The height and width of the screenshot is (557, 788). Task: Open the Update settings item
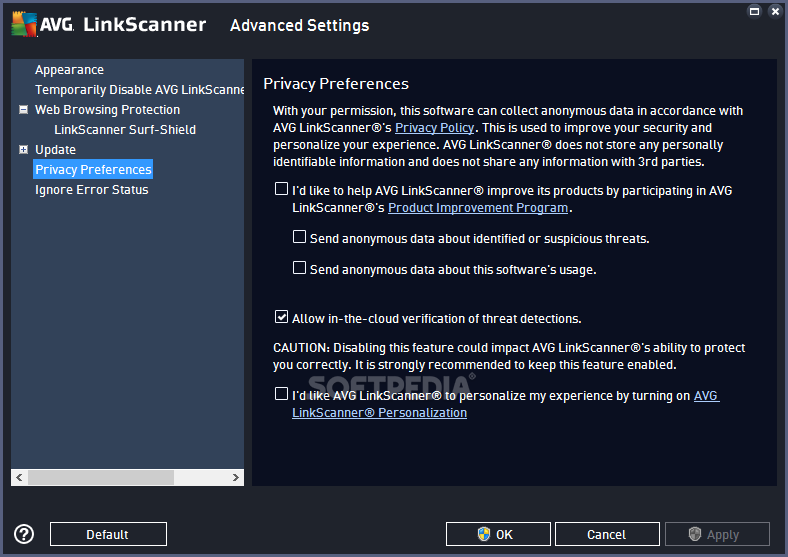[55, 150]
